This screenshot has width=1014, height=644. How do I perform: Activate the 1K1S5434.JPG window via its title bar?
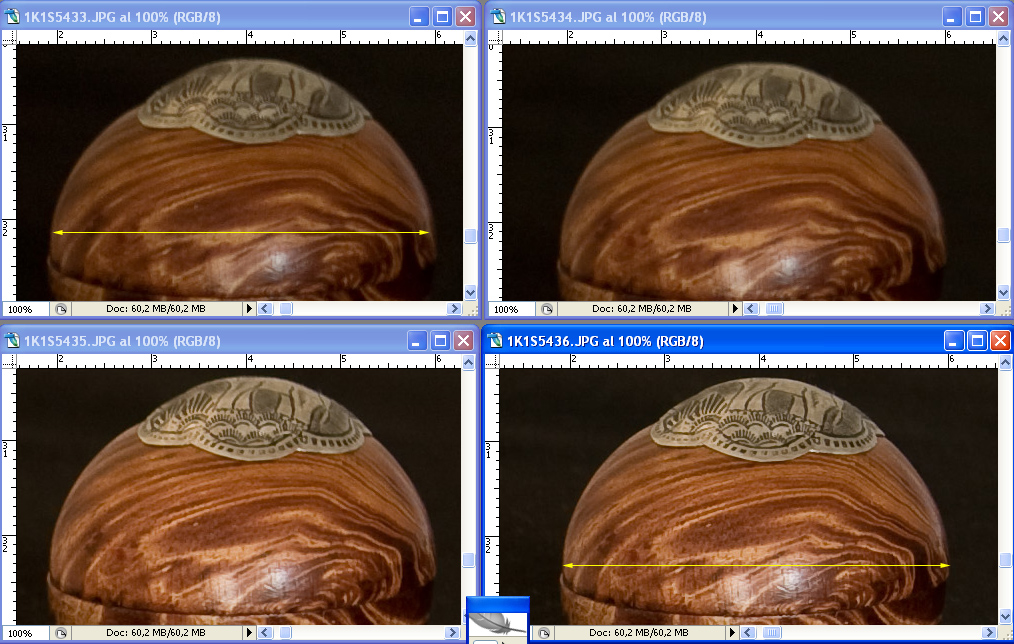pyautogui.click(x=700, y=17)
